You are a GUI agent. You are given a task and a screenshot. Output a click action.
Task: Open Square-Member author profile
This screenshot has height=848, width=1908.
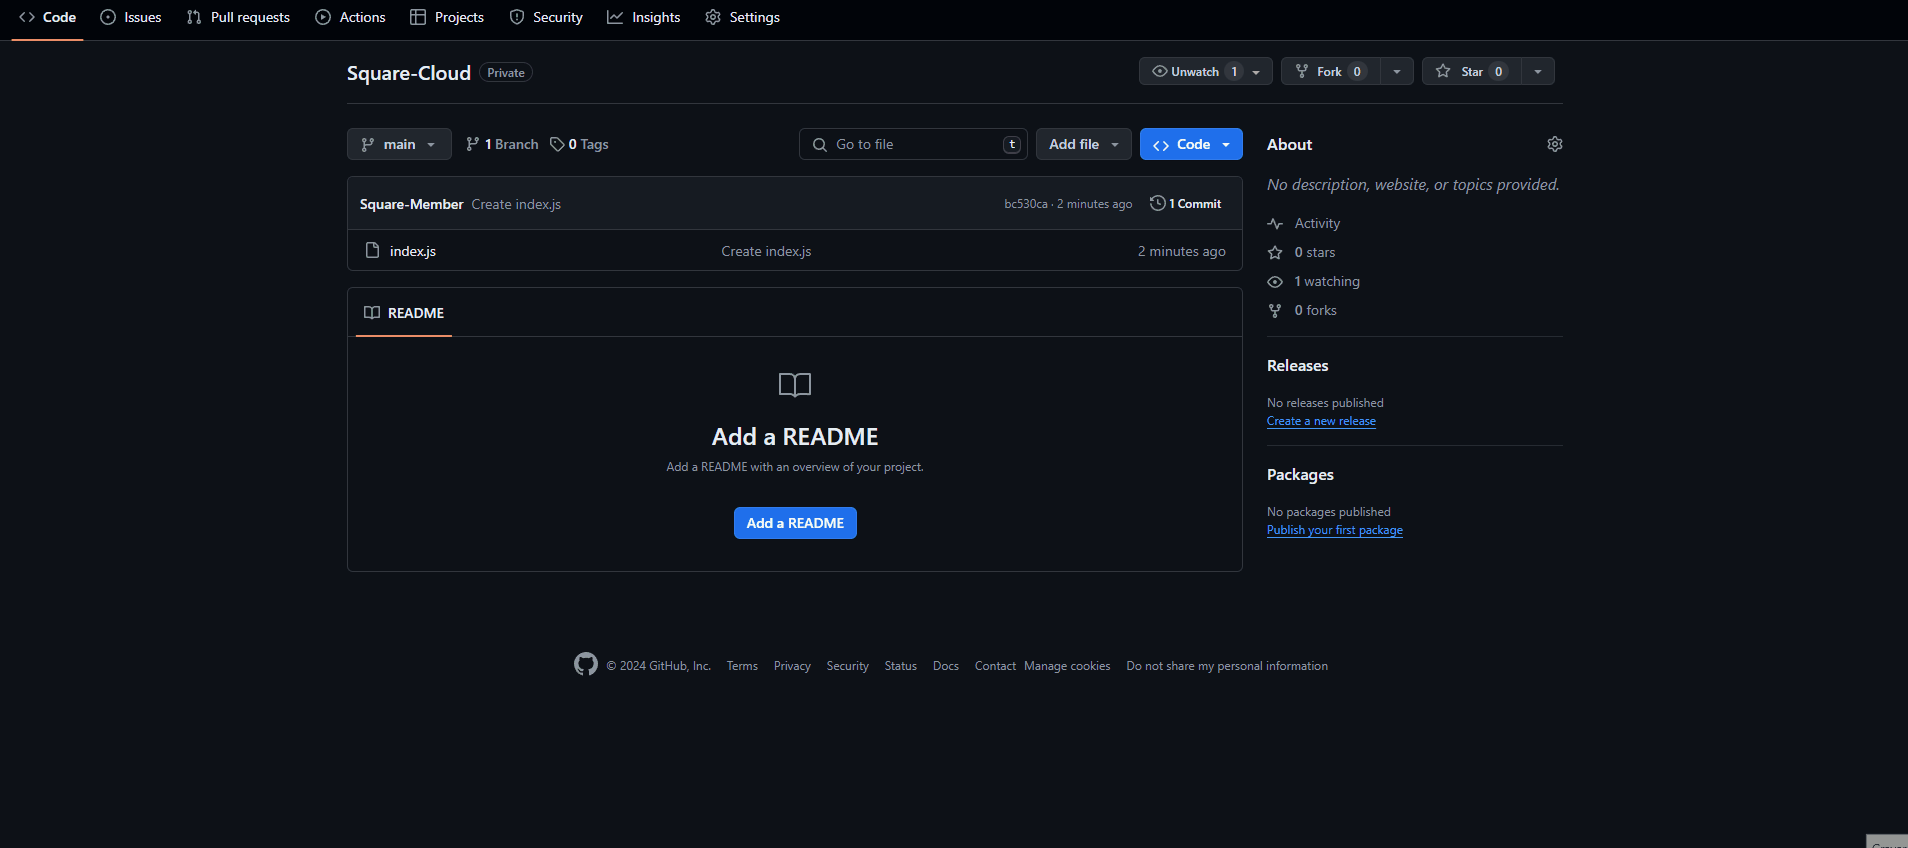[411, 204]
